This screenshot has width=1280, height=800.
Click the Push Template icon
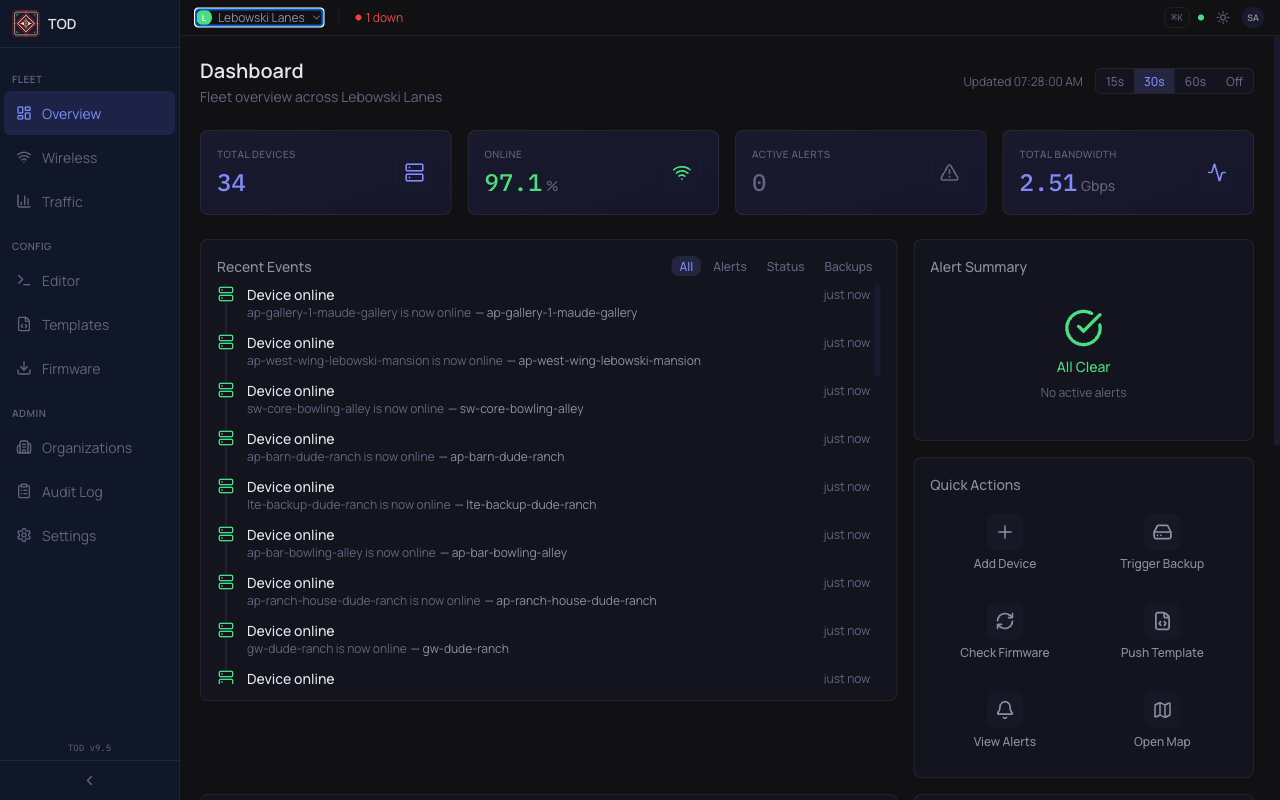(x=1162, y=620)
